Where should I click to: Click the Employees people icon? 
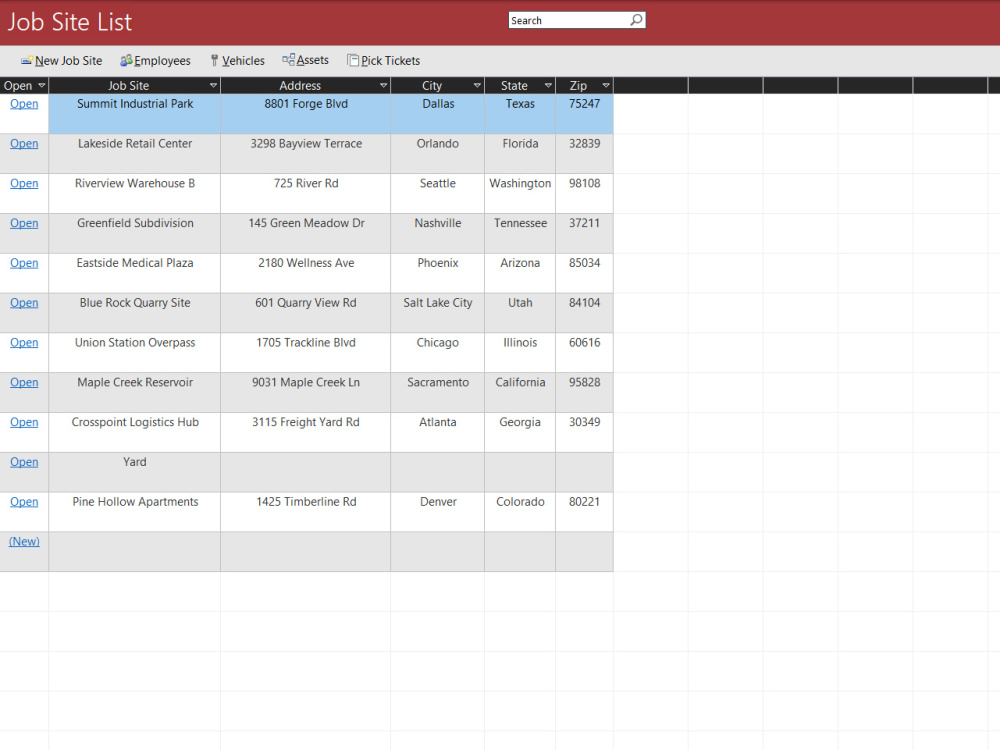126,61
